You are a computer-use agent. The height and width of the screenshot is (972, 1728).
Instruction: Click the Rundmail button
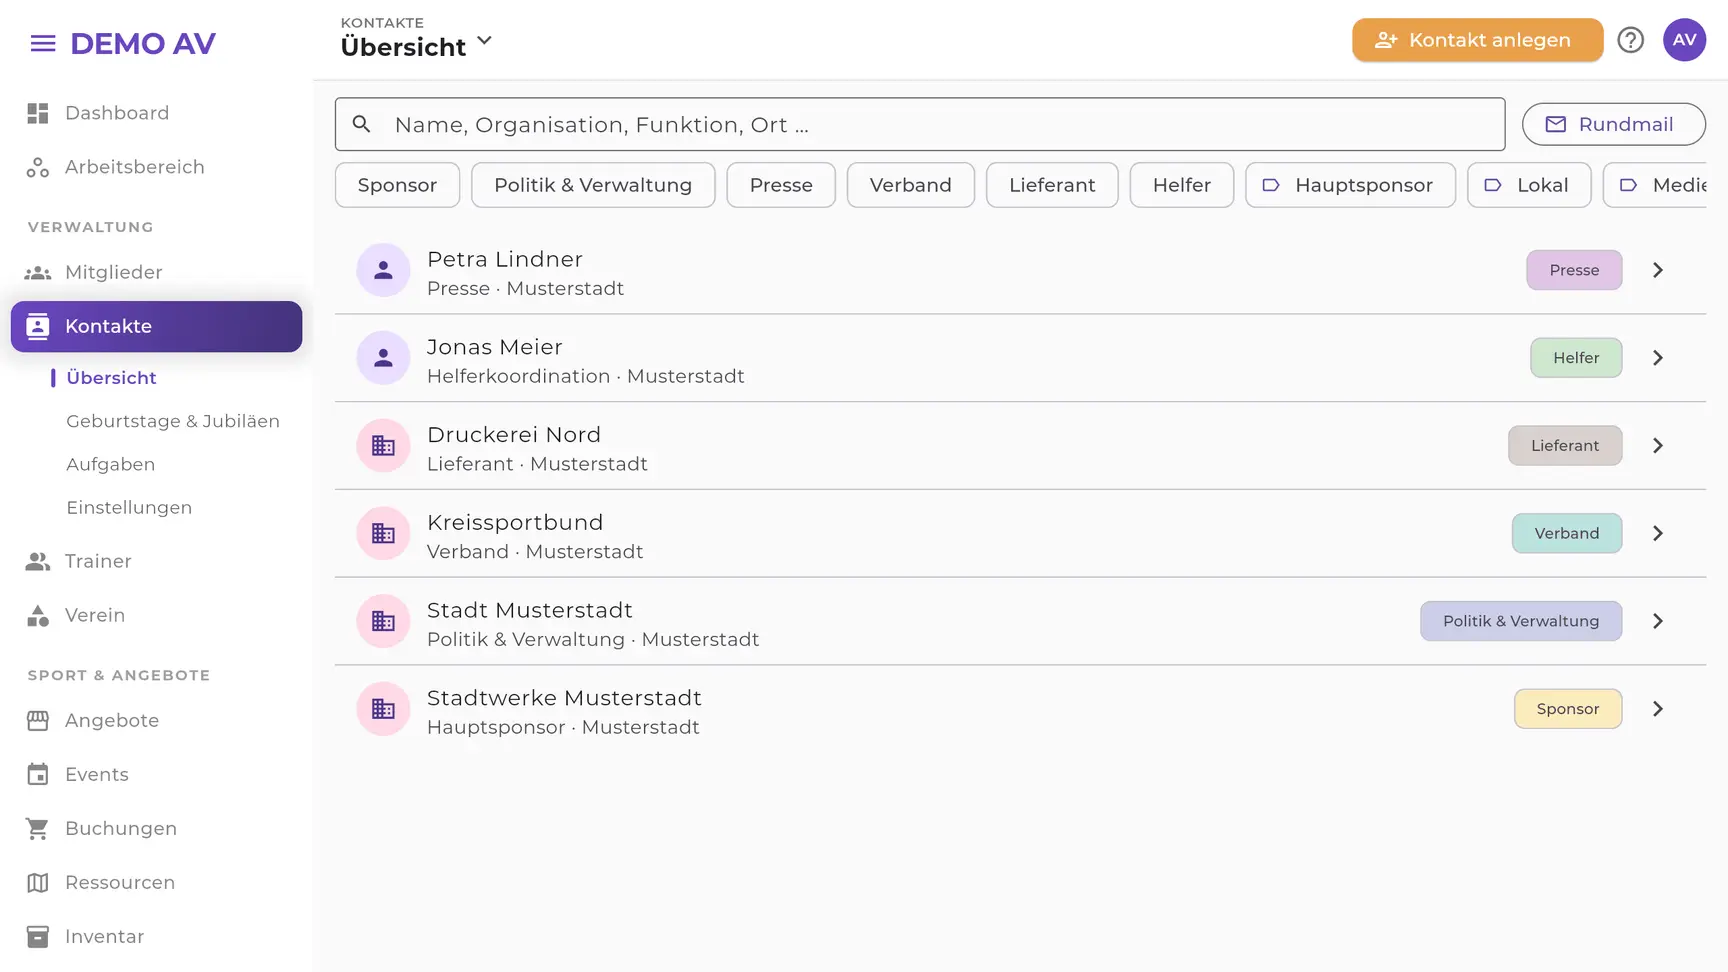(1613, 124)
